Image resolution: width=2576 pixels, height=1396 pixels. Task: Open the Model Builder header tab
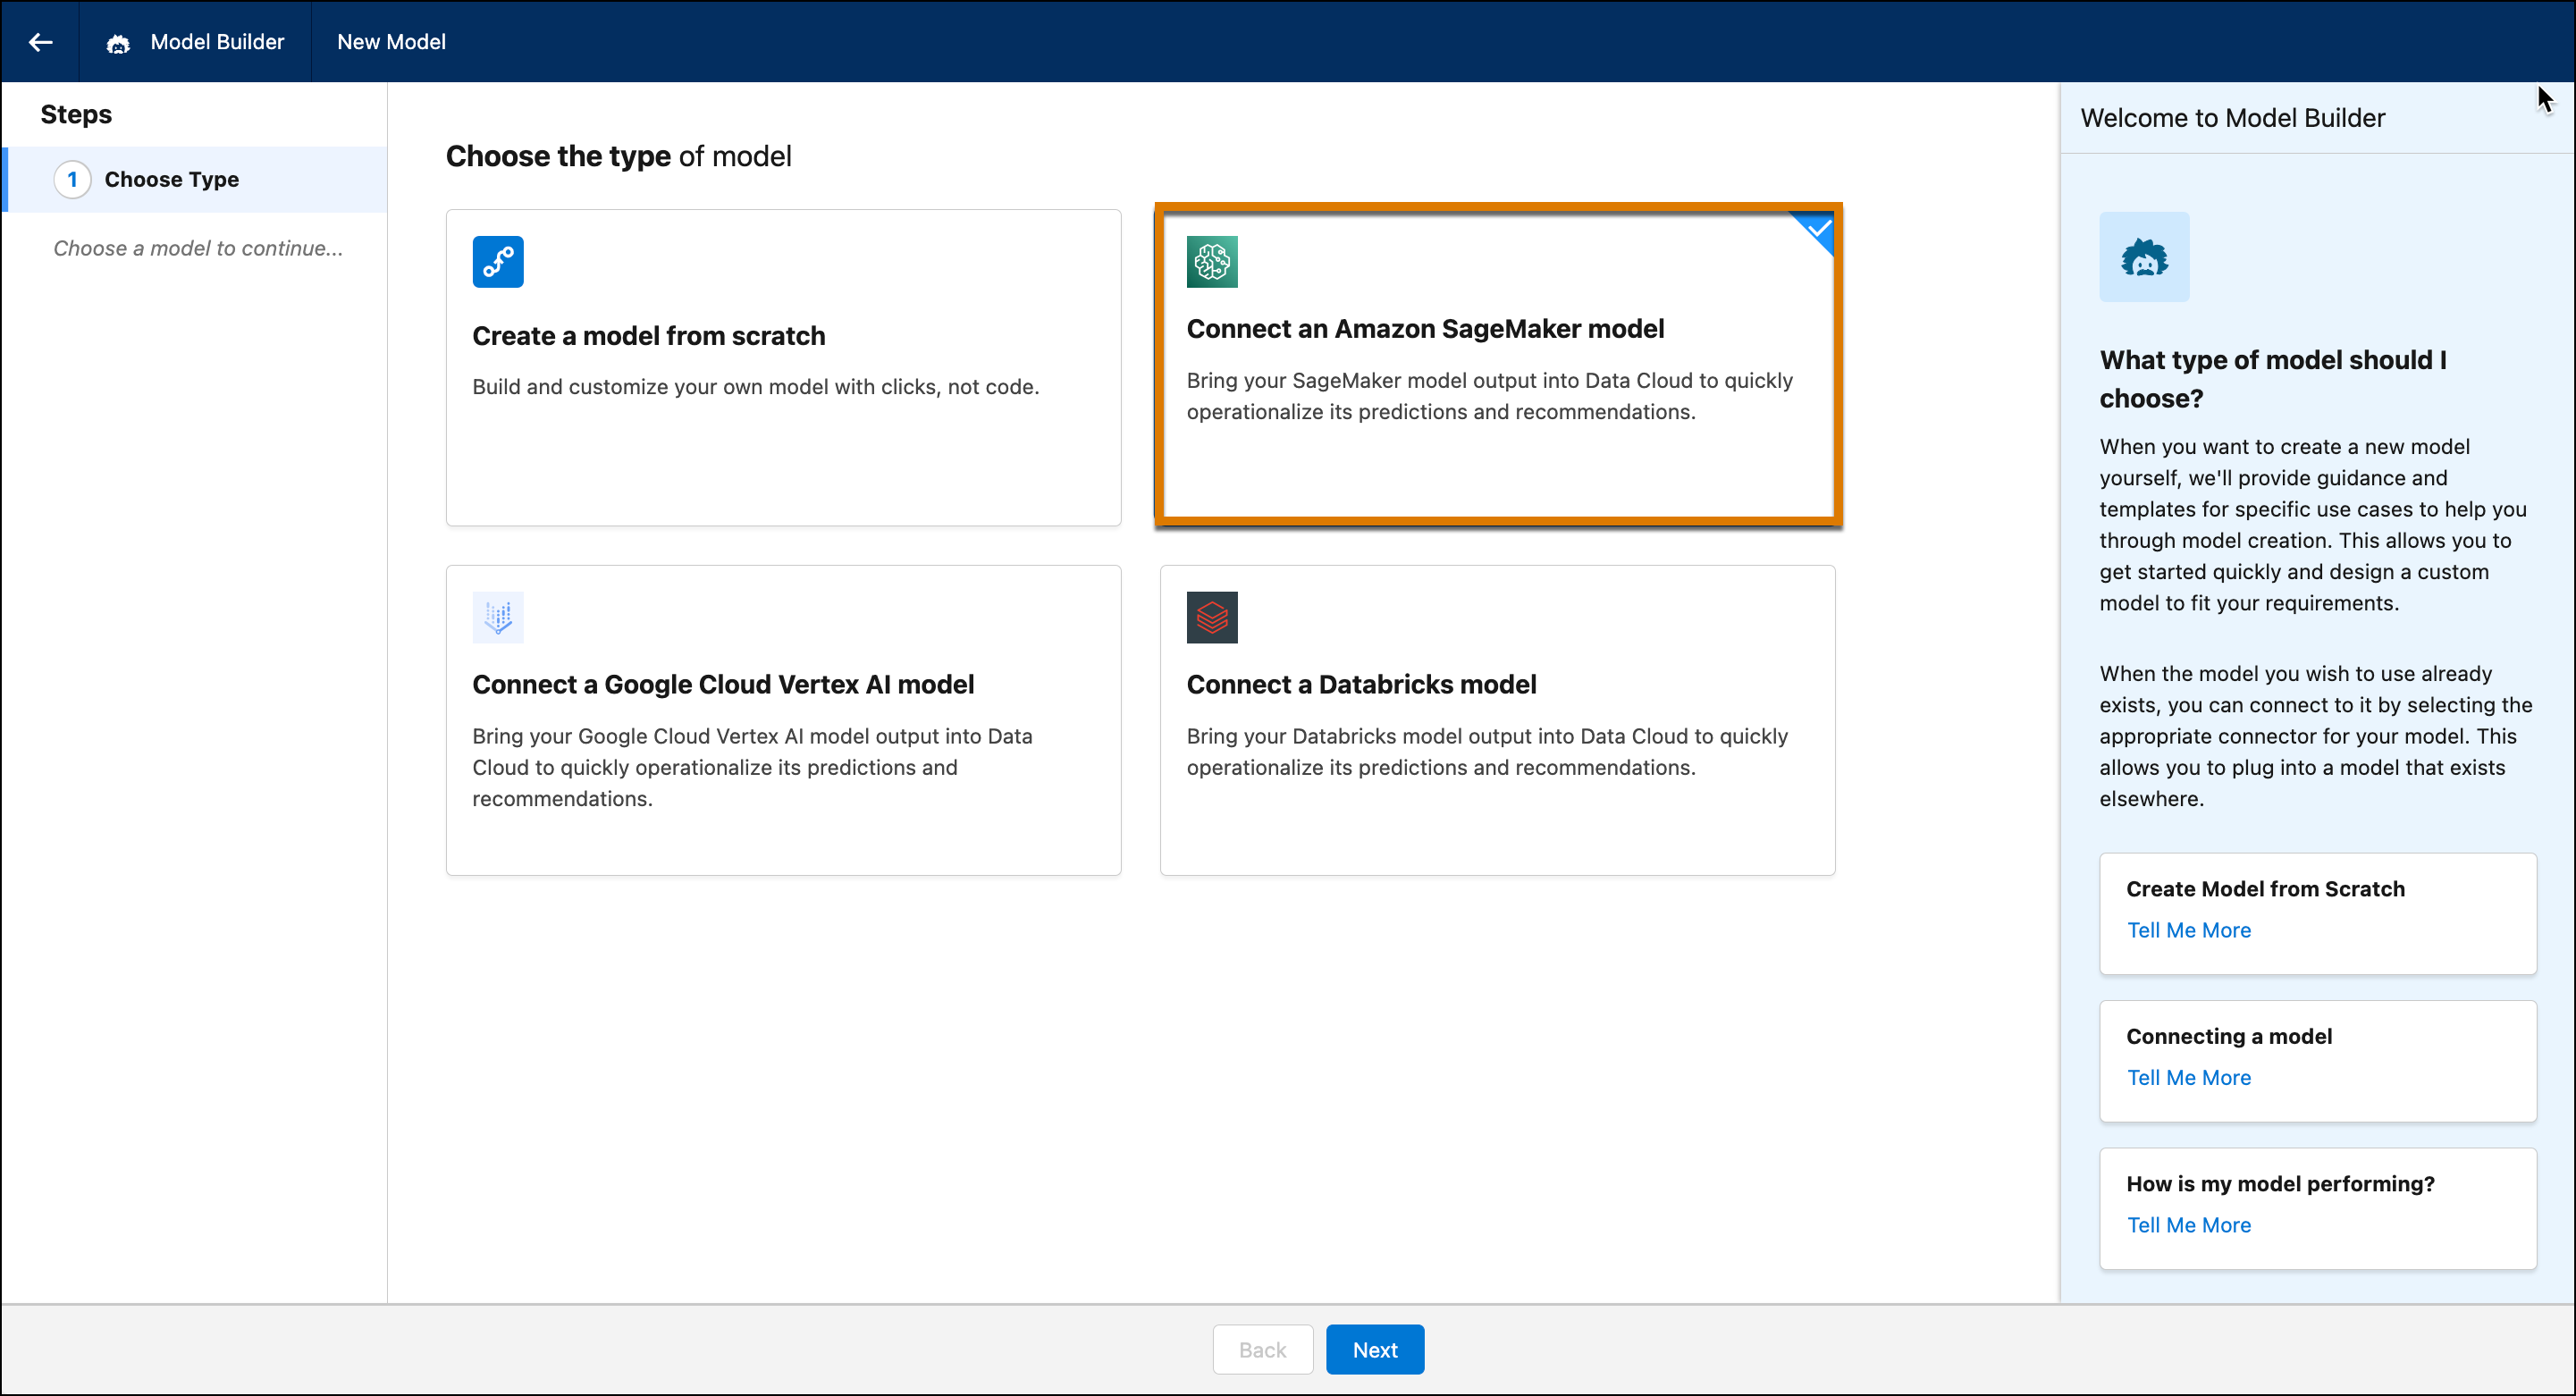(196, 42)
